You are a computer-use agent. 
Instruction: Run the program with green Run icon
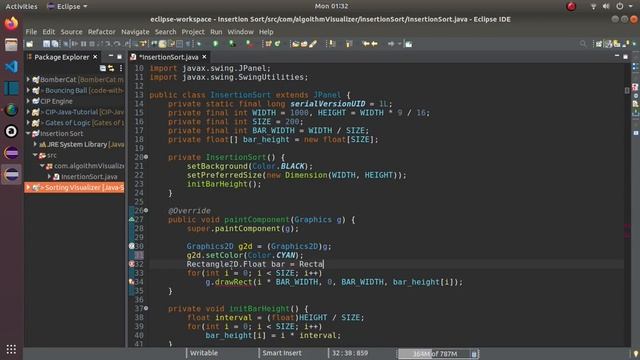216,44
